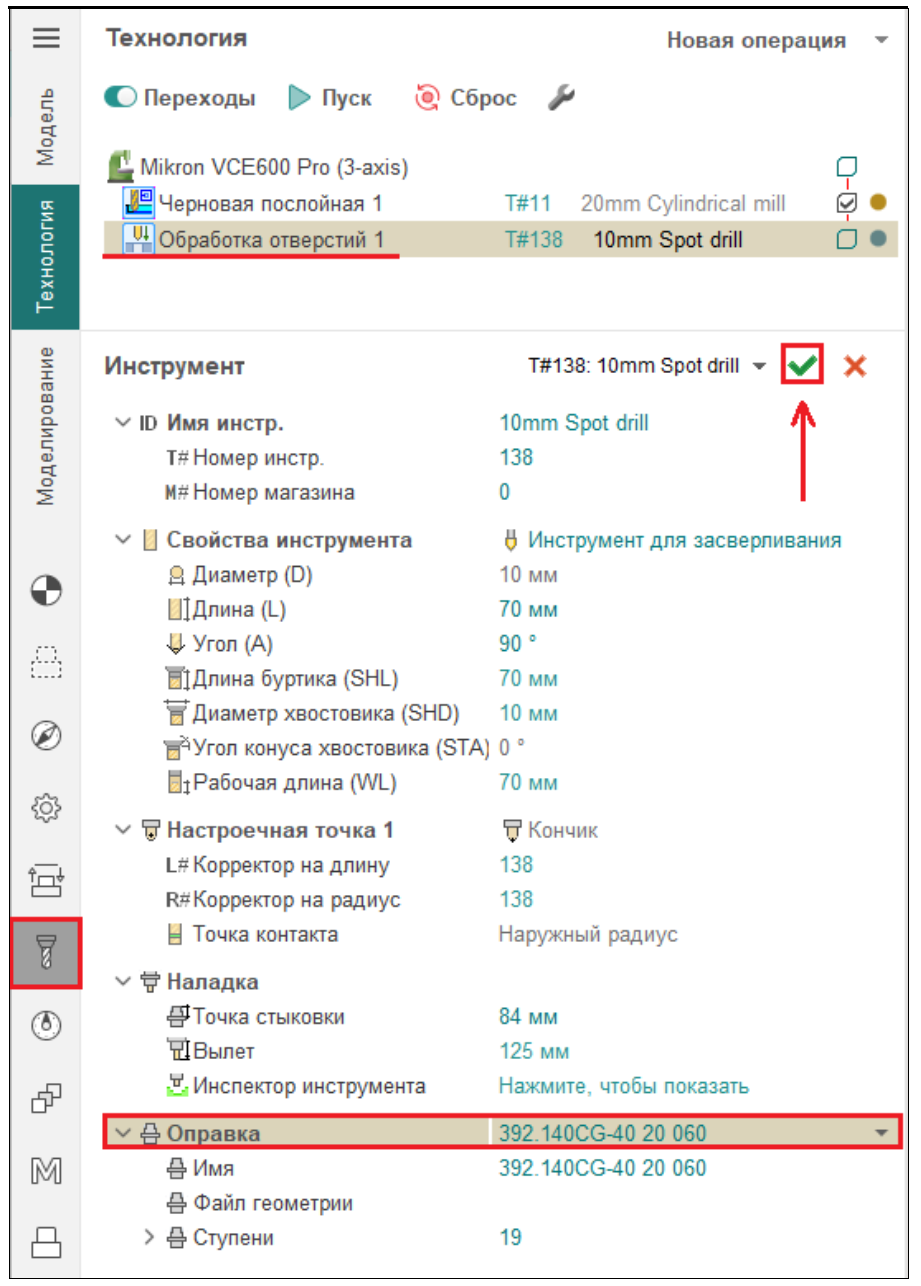Image resolution: width=921 pixels, height=1286 pixels.
Task: Uncheck the Черновая послойная 1 checkbox
Action: [x=846, y=203]
